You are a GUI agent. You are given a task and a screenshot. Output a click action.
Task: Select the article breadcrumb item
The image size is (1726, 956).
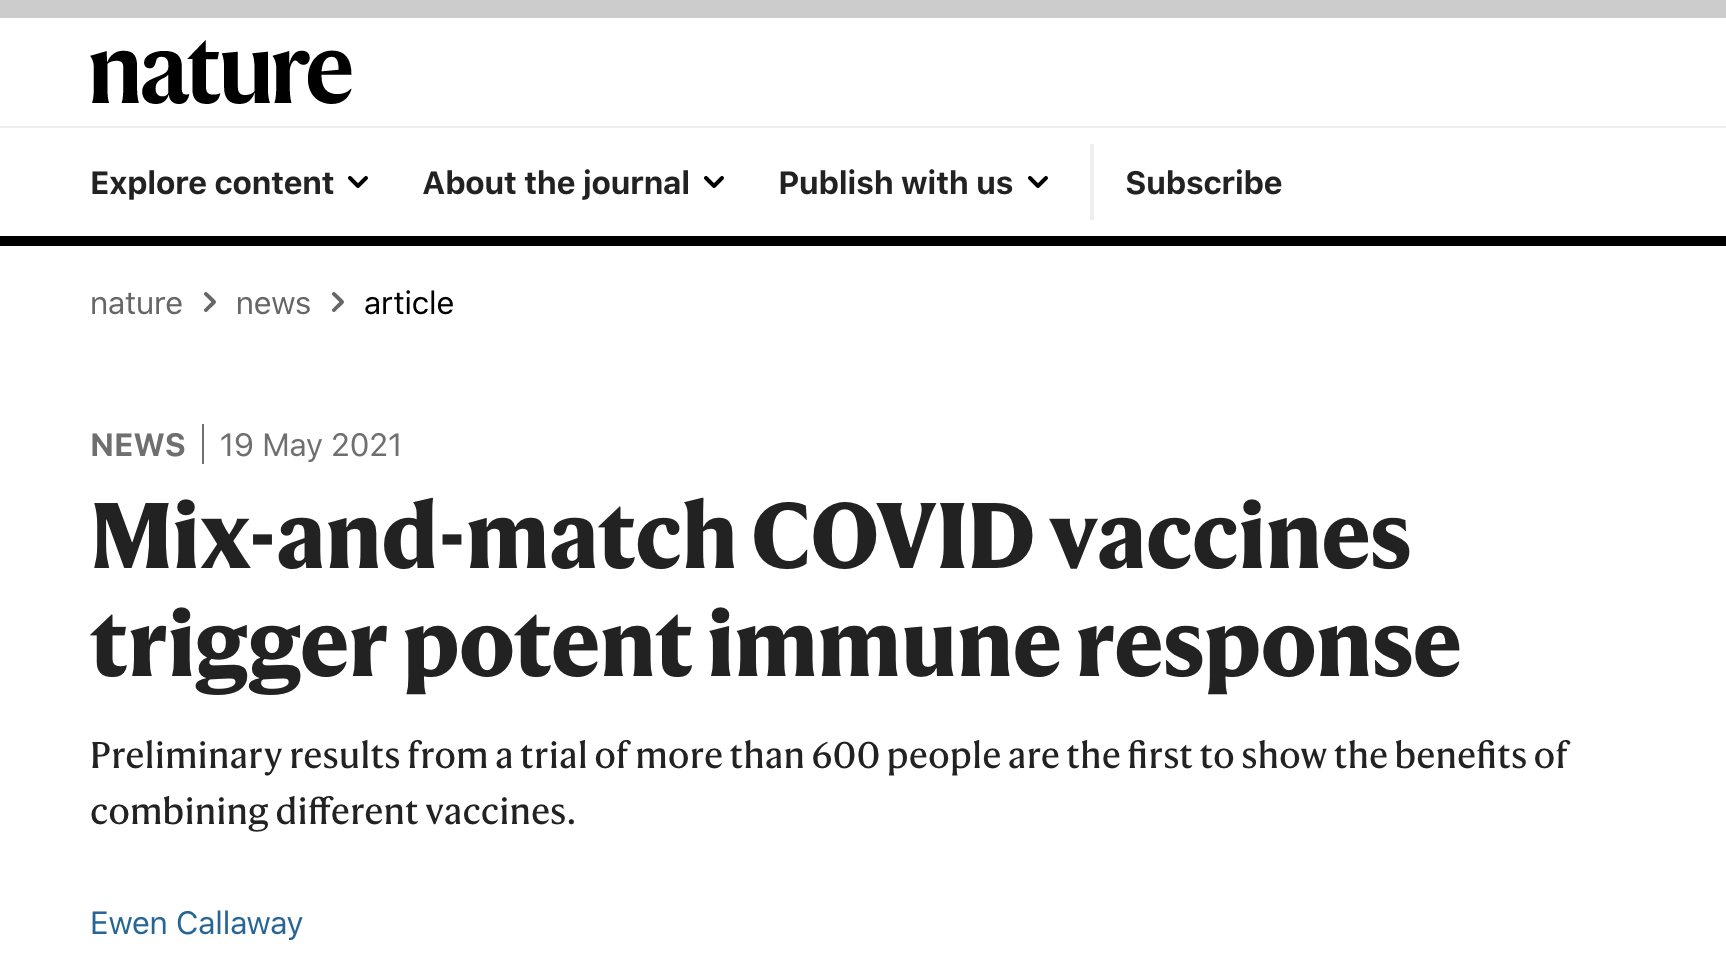pyautogui.click(x=409, y=303)
